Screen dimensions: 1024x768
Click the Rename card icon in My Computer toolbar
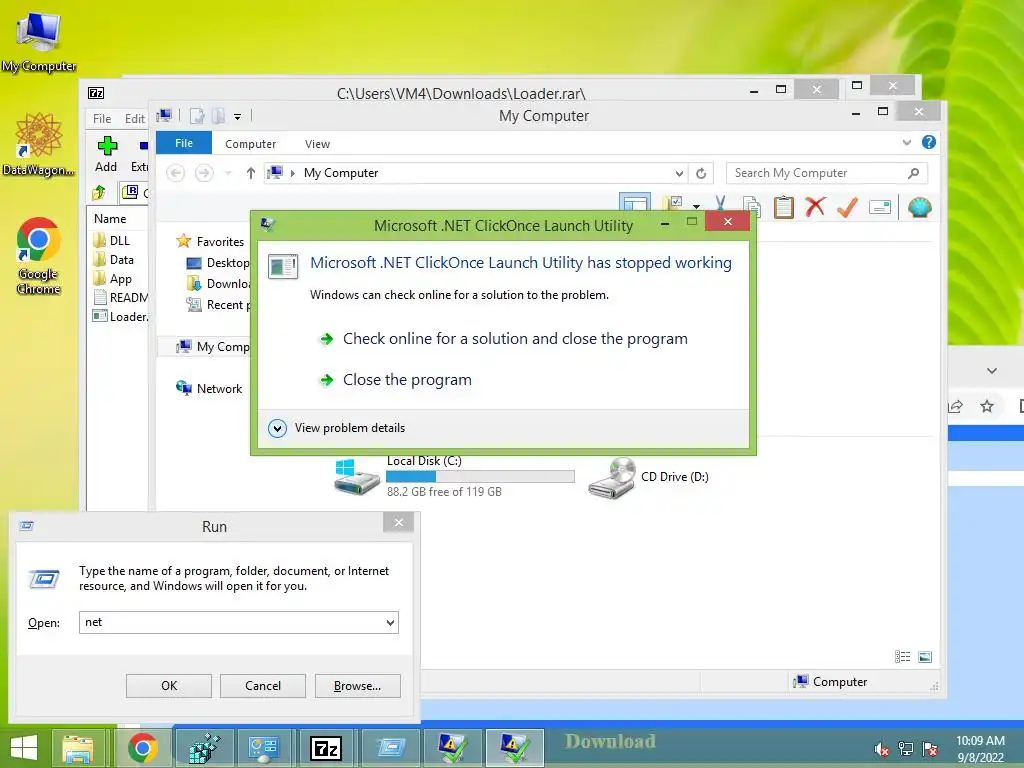pos(880,208)
